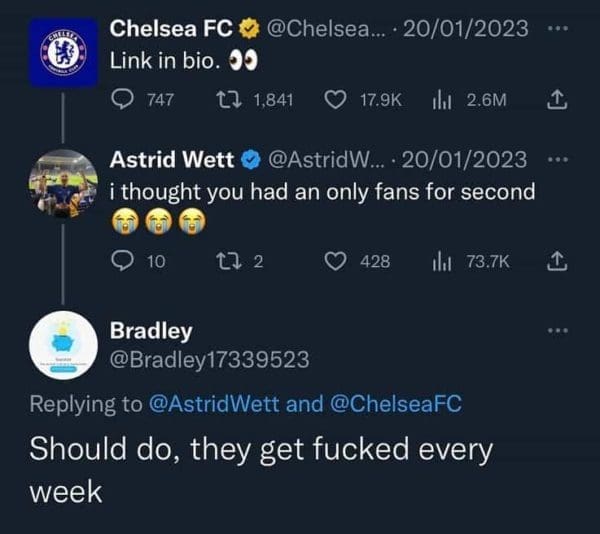Open the Bradley17339523 handle

point(209,359)
